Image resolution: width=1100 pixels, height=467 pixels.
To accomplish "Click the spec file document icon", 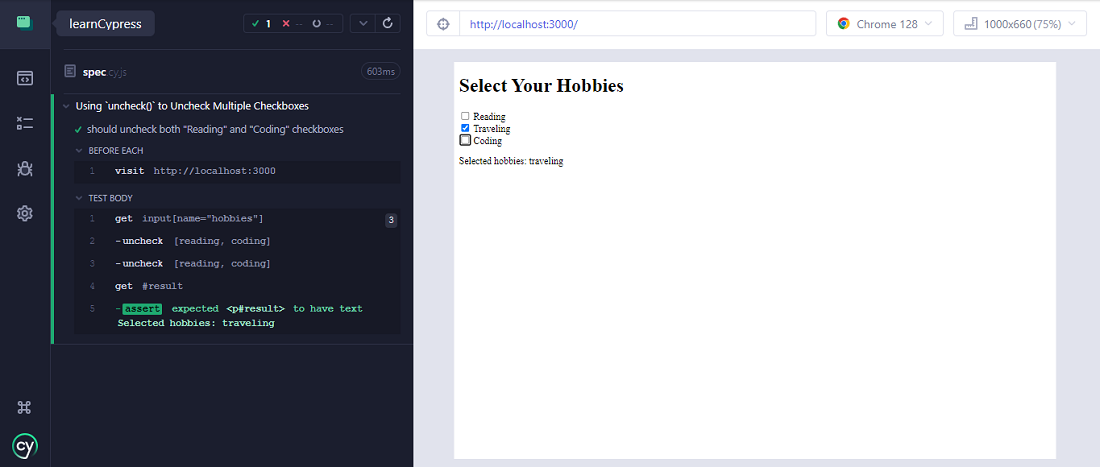I will [x=69, y=71].
